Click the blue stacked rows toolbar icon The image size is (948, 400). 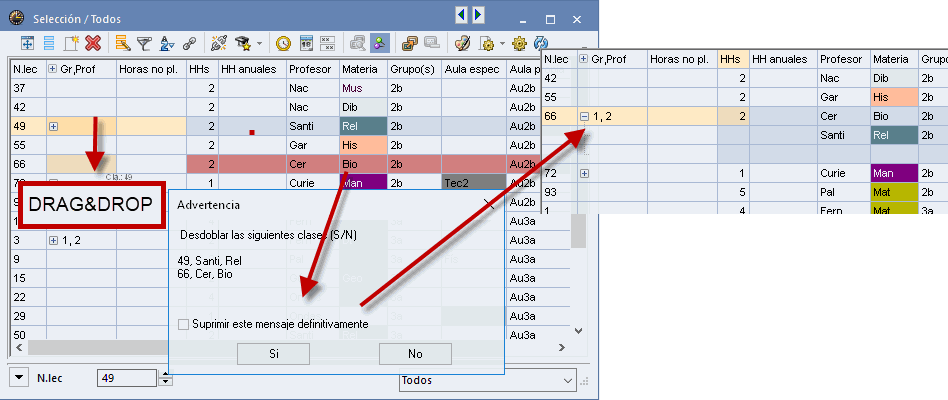coord(49,43)
